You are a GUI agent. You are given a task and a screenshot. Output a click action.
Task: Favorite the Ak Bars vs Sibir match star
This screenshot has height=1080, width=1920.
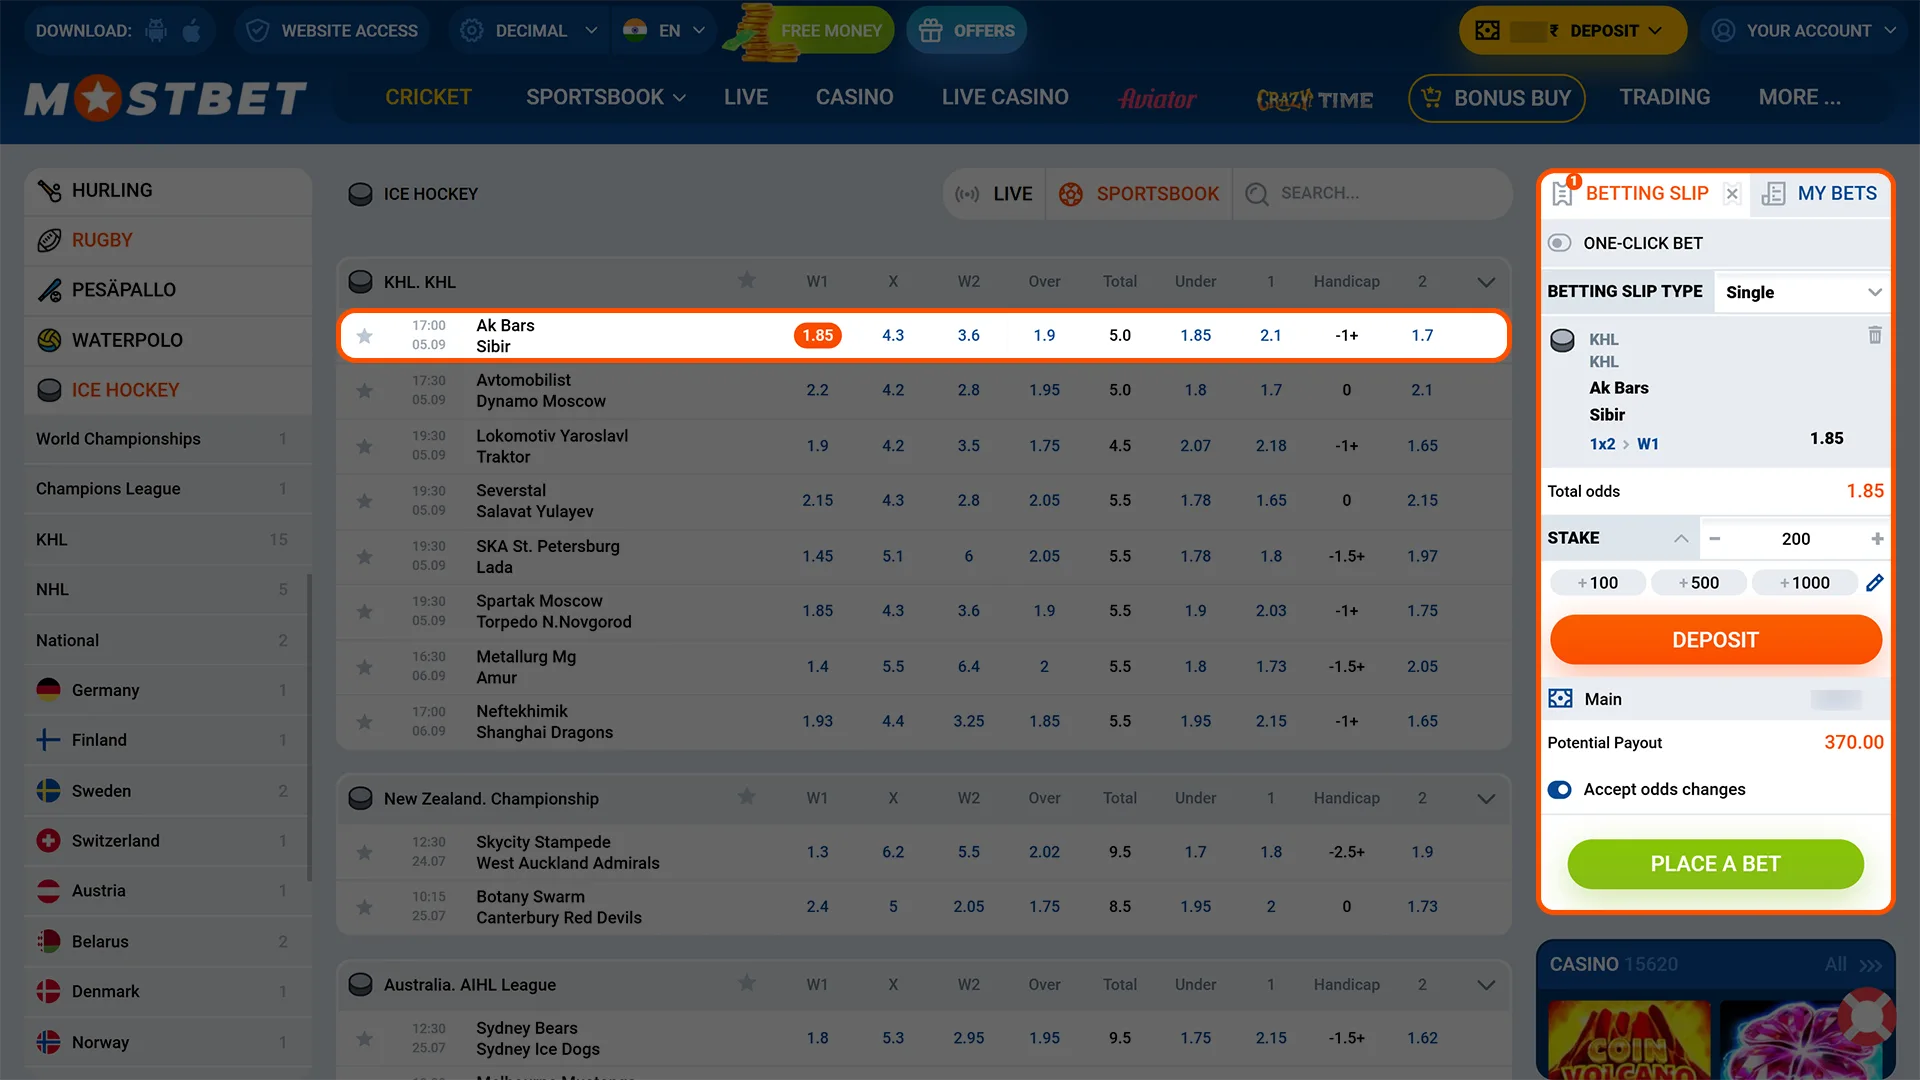(x=365, y=336)
